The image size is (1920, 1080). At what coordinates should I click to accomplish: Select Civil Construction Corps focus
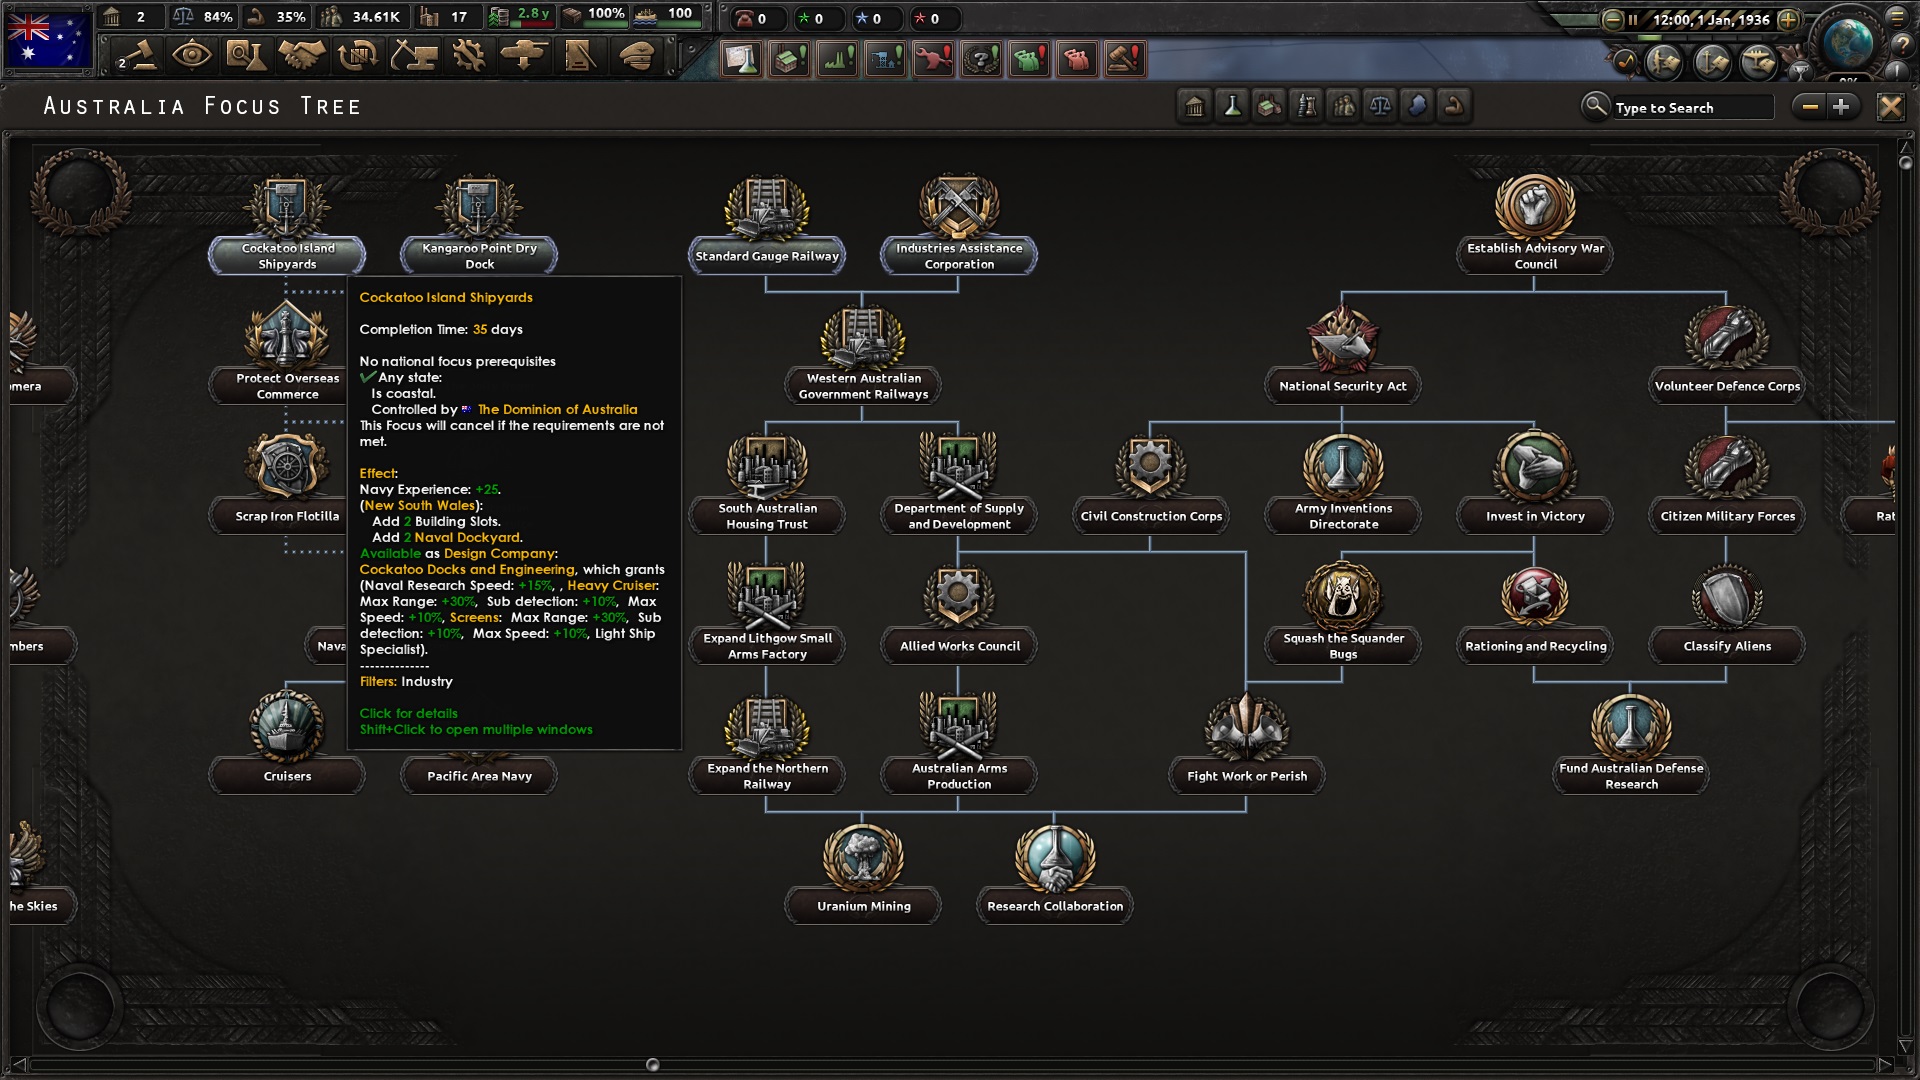[x=1151, y=485]
